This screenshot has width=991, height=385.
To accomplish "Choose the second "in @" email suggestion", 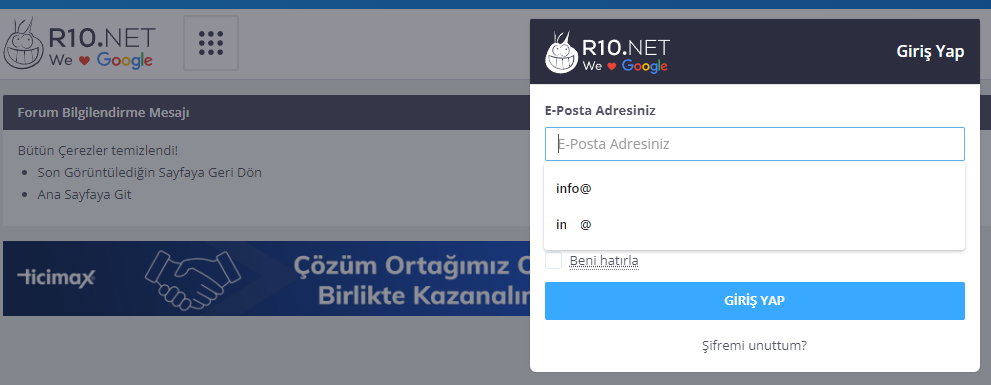I will (754, 224).
